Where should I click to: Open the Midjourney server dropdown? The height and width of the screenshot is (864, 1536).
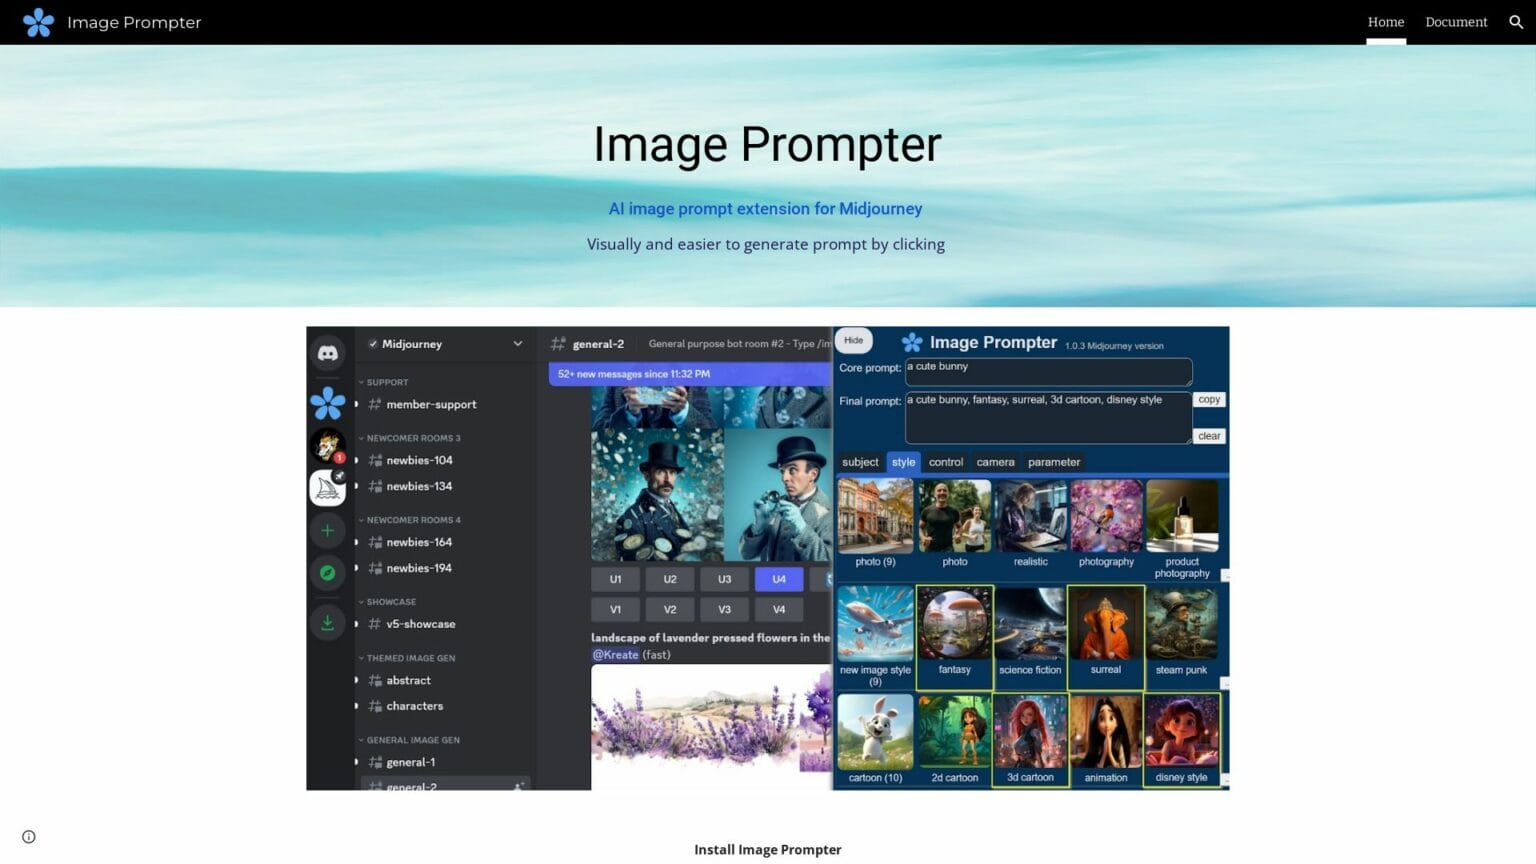coord(518,344)
